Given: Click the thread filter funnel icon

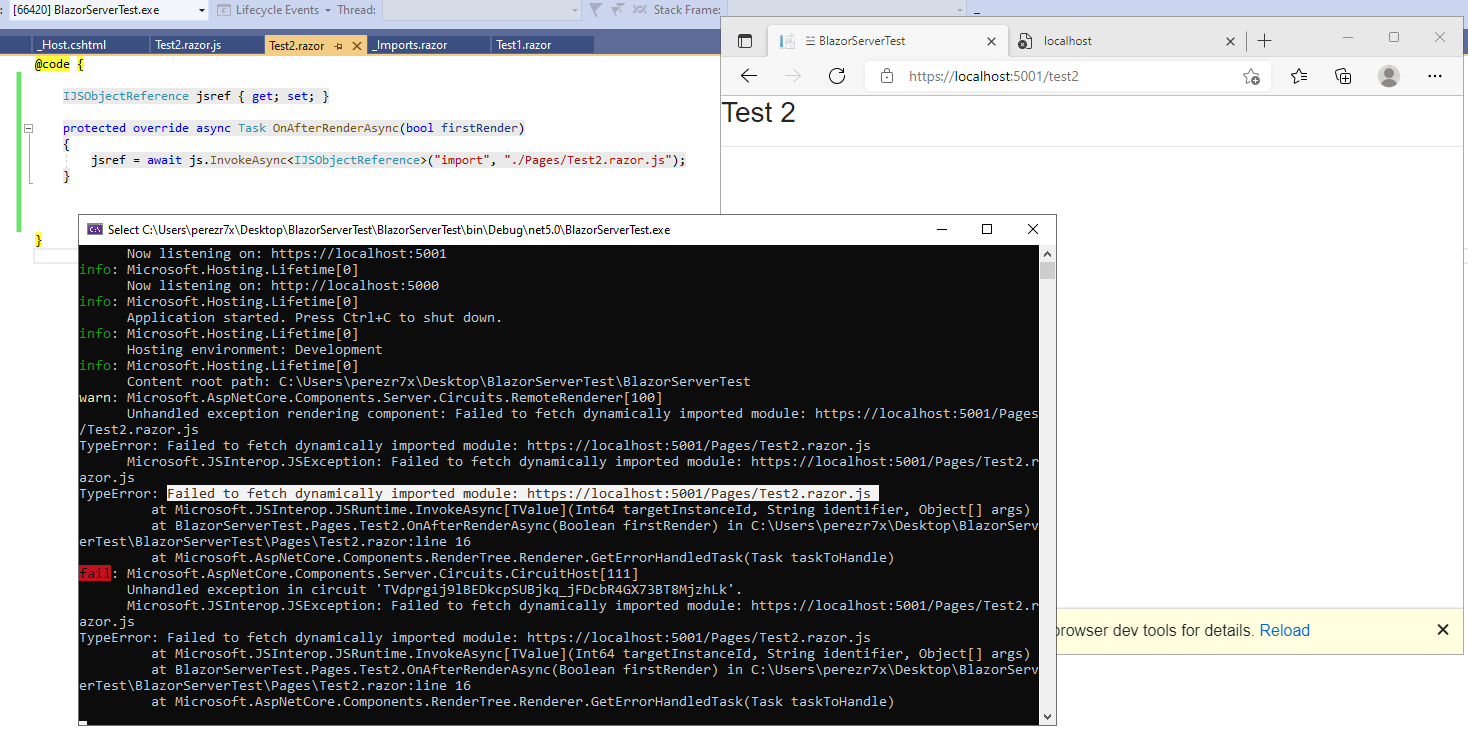Looking at the screenshot, I should [595, 10].
